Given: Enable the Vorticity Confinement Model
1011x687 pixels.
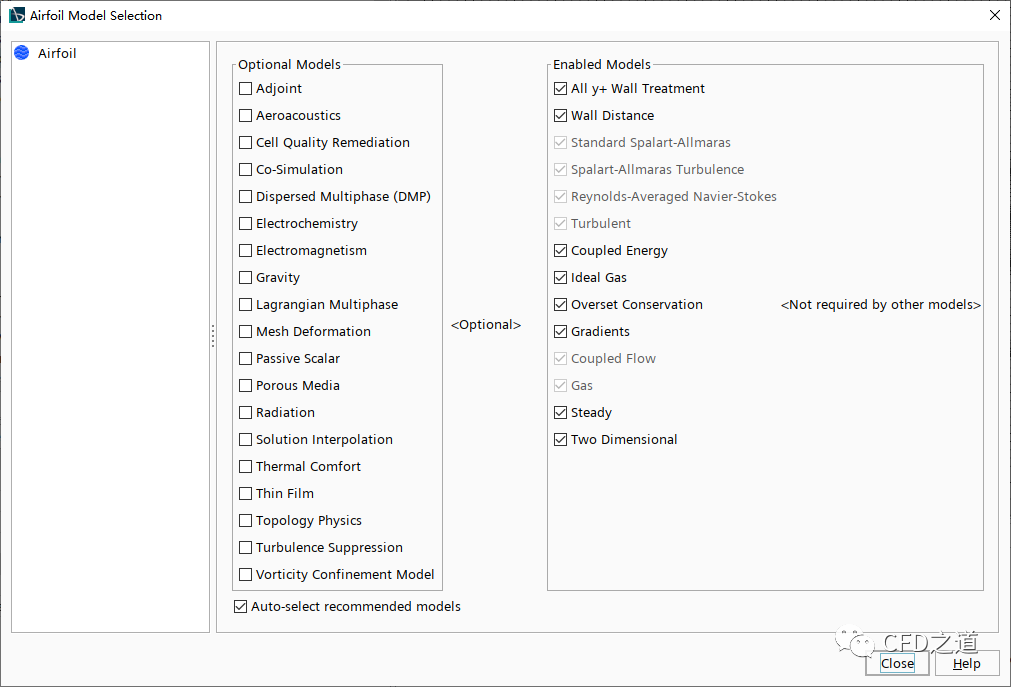Looking at the screenshot, I should (246, 574).
